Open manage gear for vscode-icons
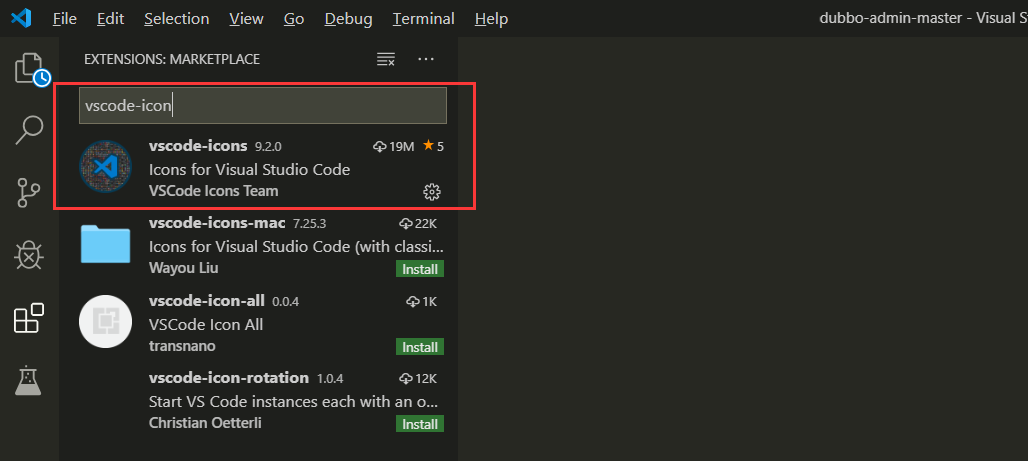The height and width of the screenshot is (461, 1028). coord(432,191)
